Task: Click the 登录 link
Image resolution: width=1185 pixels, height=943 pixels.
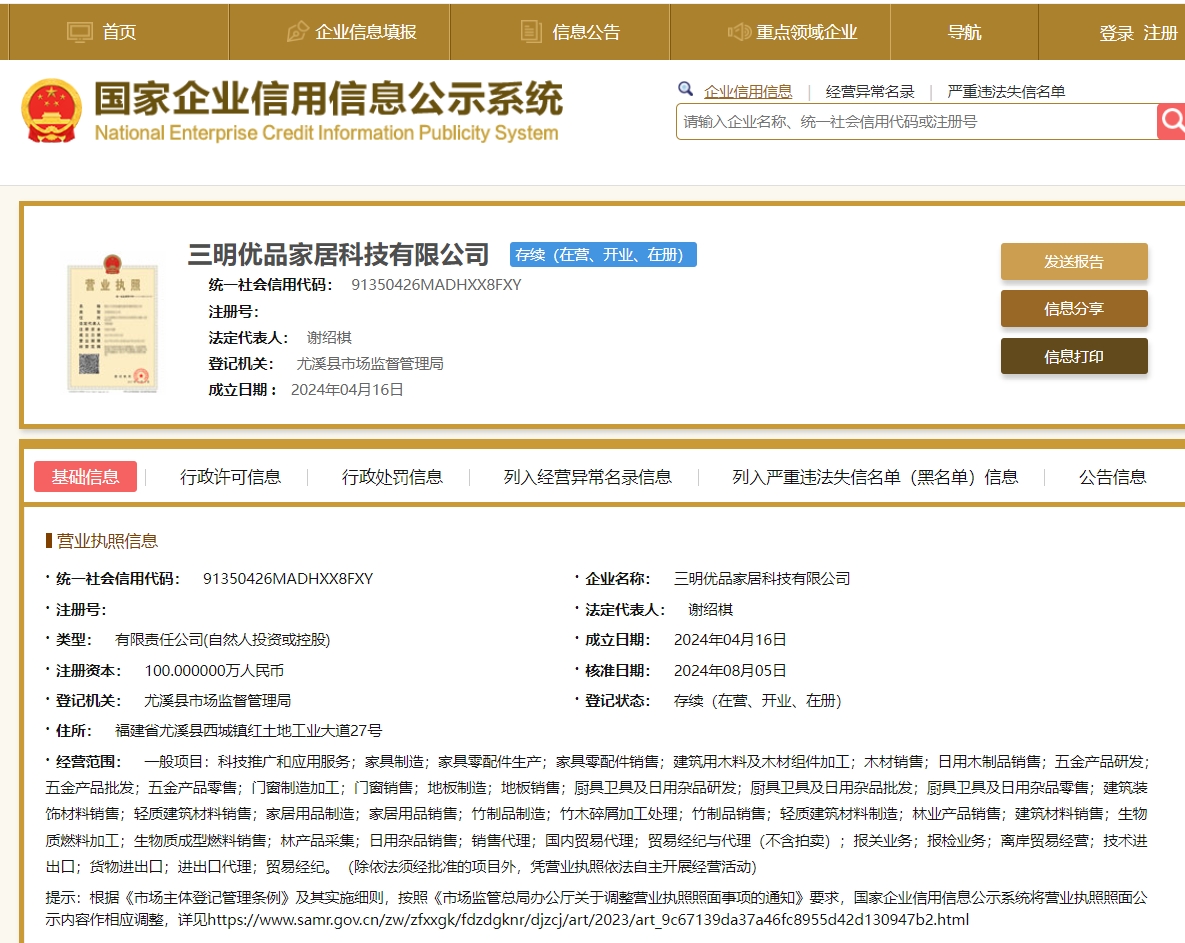Action: coord(1116,33)
